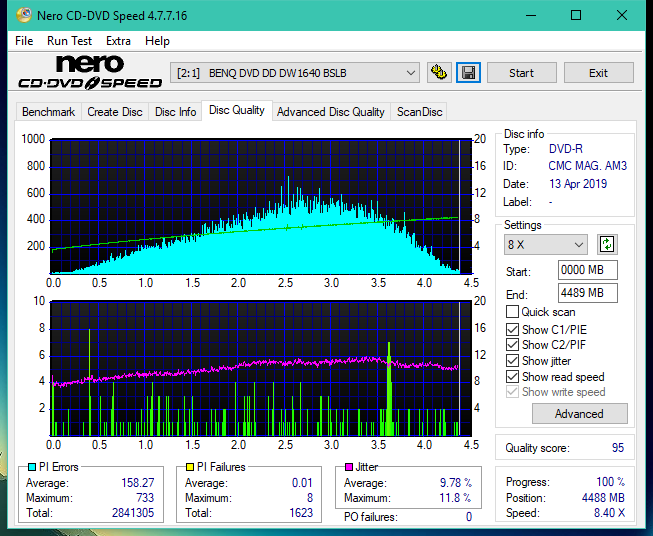653x536 pixels.
Task: Maximize the Nero CD-DVD Speed window
Action: tap(576, 15)
